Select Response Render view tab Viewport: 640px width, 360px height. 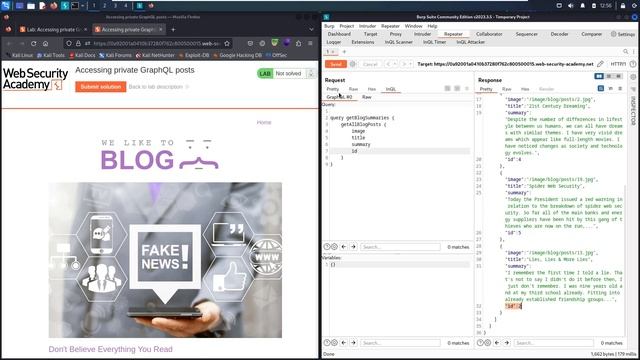tap(546, 89)
